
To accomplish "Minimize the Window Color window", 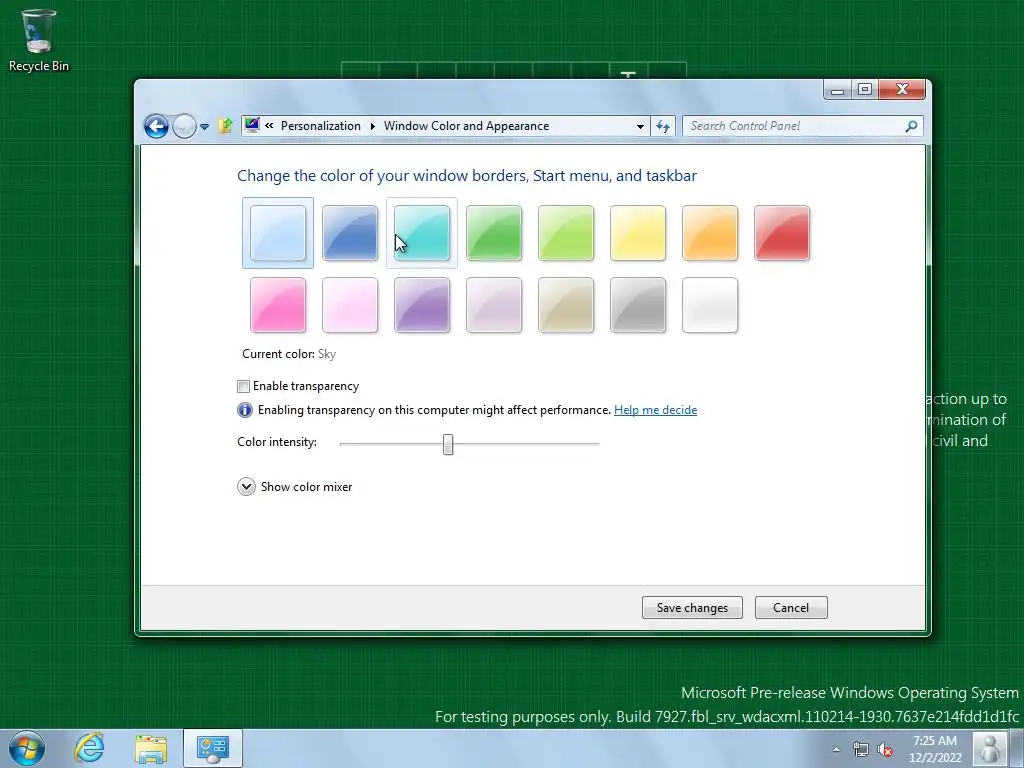I will (837, 89).
